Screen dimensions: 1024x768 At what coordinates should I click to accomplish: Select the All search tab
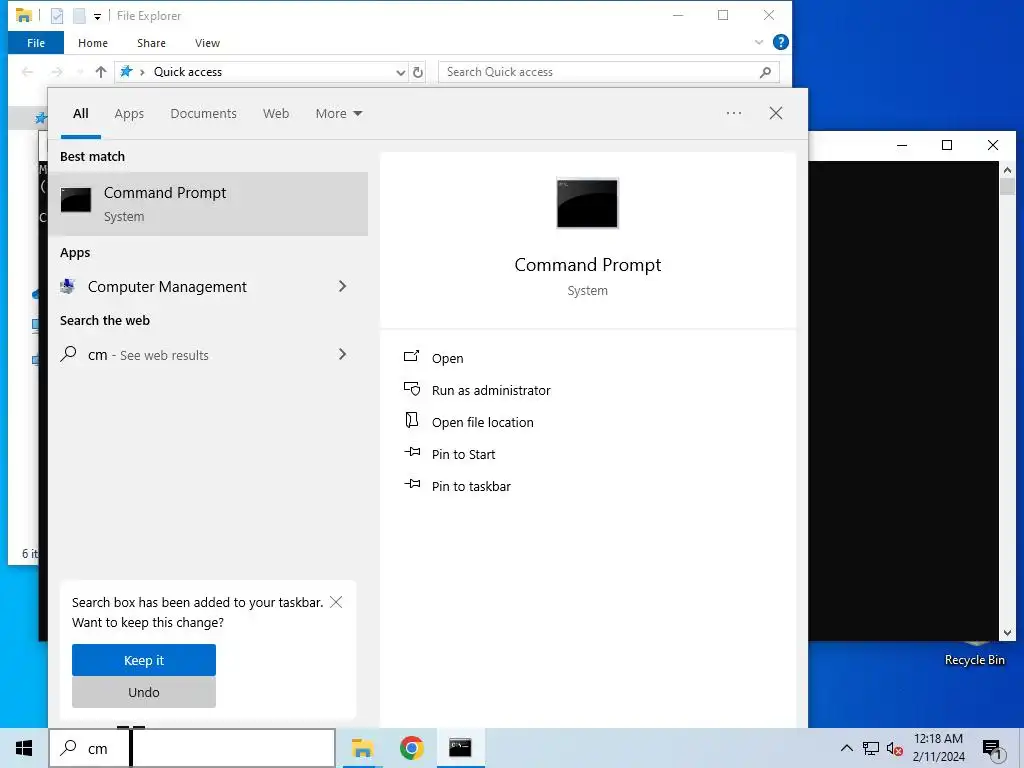tap(80, 114)
